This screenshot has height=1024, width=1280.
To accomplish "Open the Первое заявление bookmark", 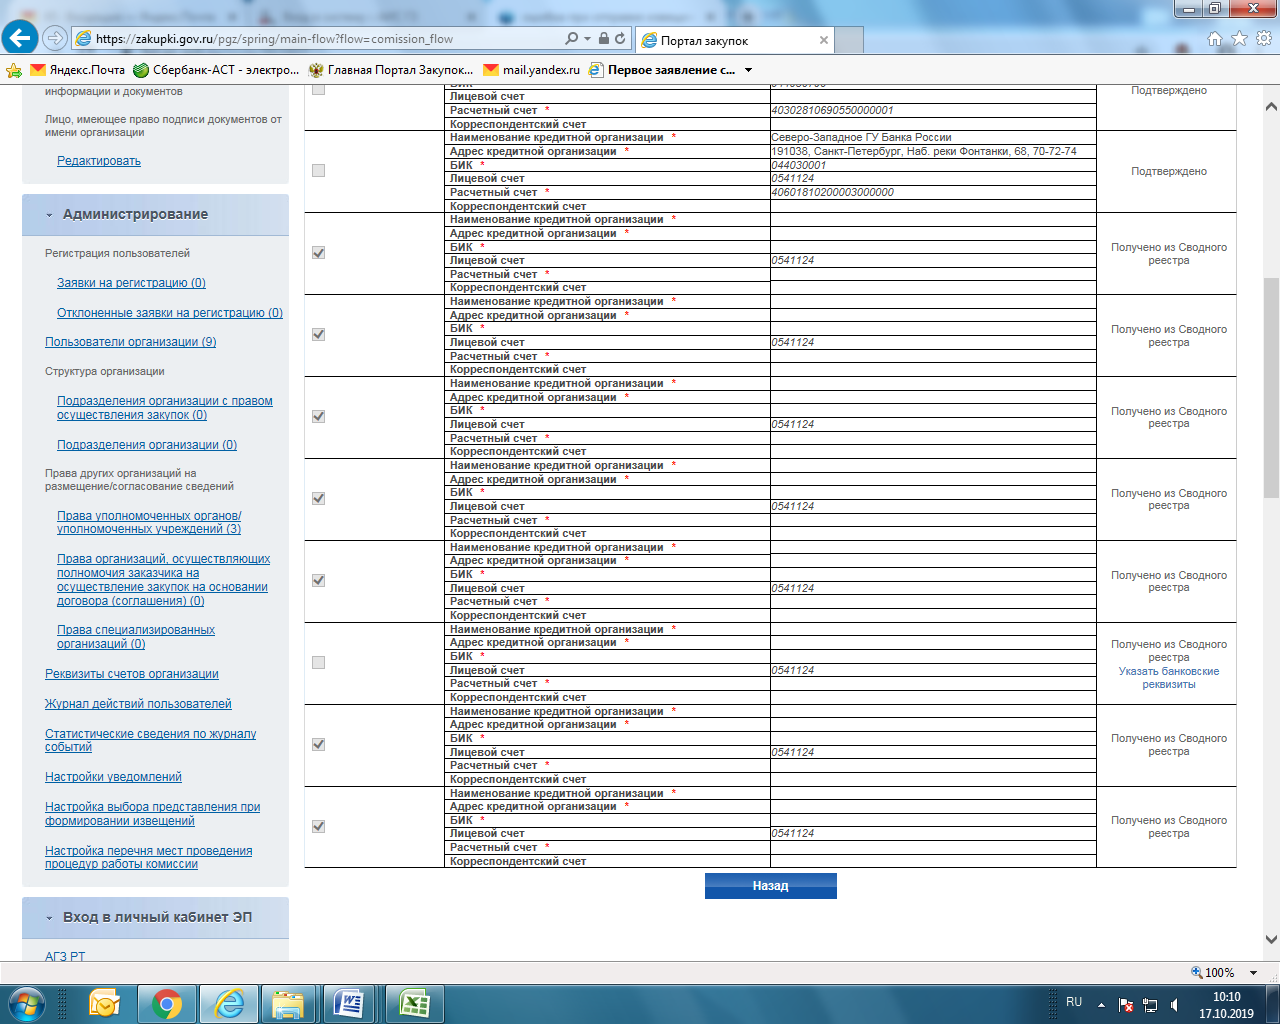I will point(662,70).
